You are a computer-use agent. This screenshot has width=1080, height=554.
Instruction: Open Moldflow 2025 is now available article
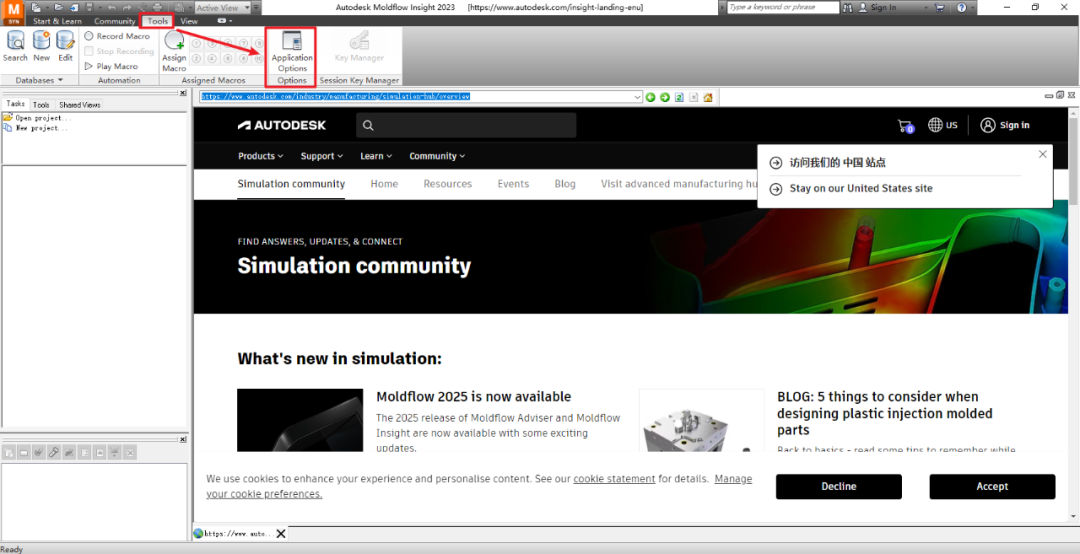point(474,397)
